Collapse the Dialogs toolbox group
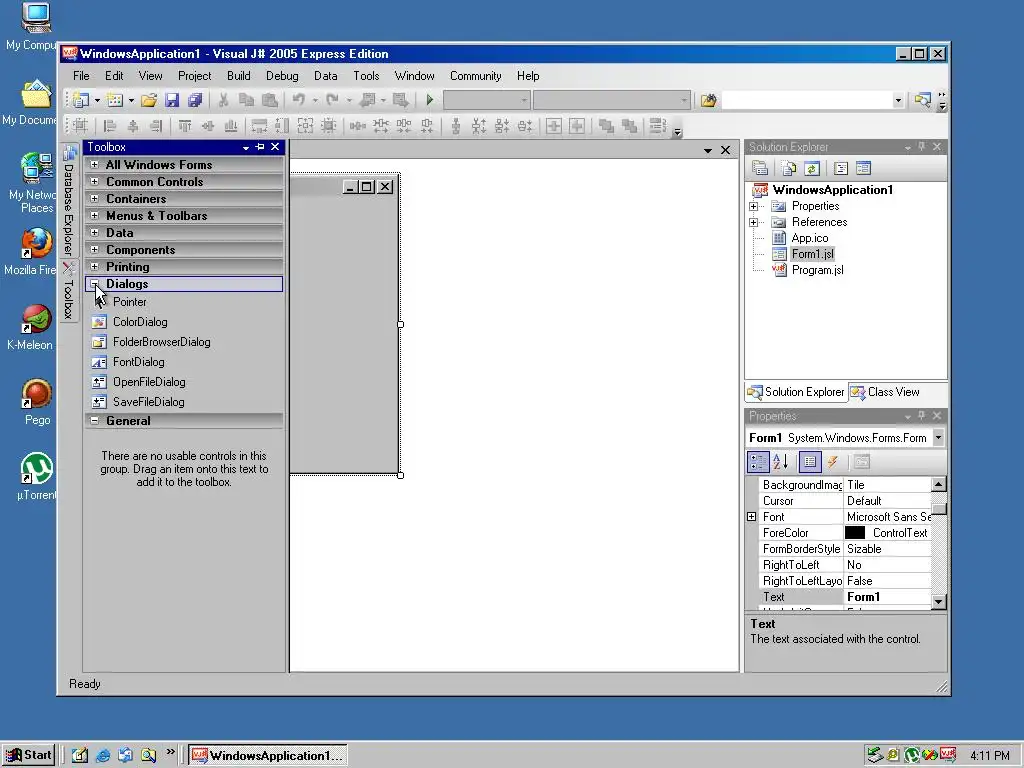1024x768 pixels. pyautogui.click(x=95, y=283)
